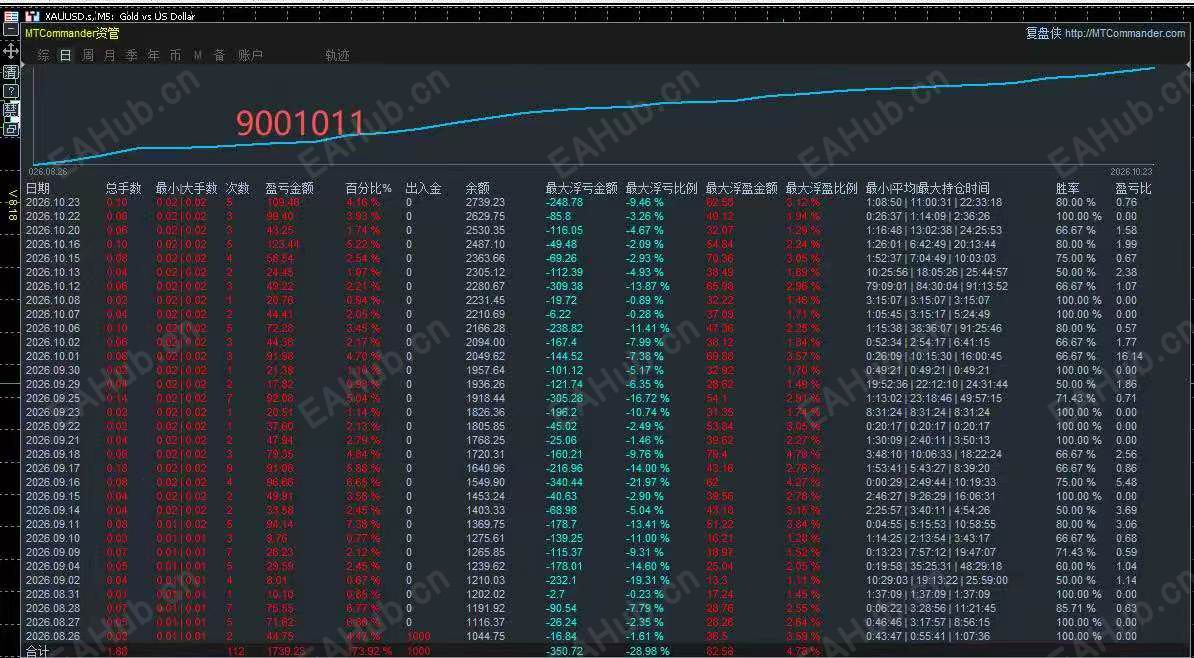Viewport: 1194px width, 658px height.
Task: Click the V.8.18 version label
Action: point(11,204)
